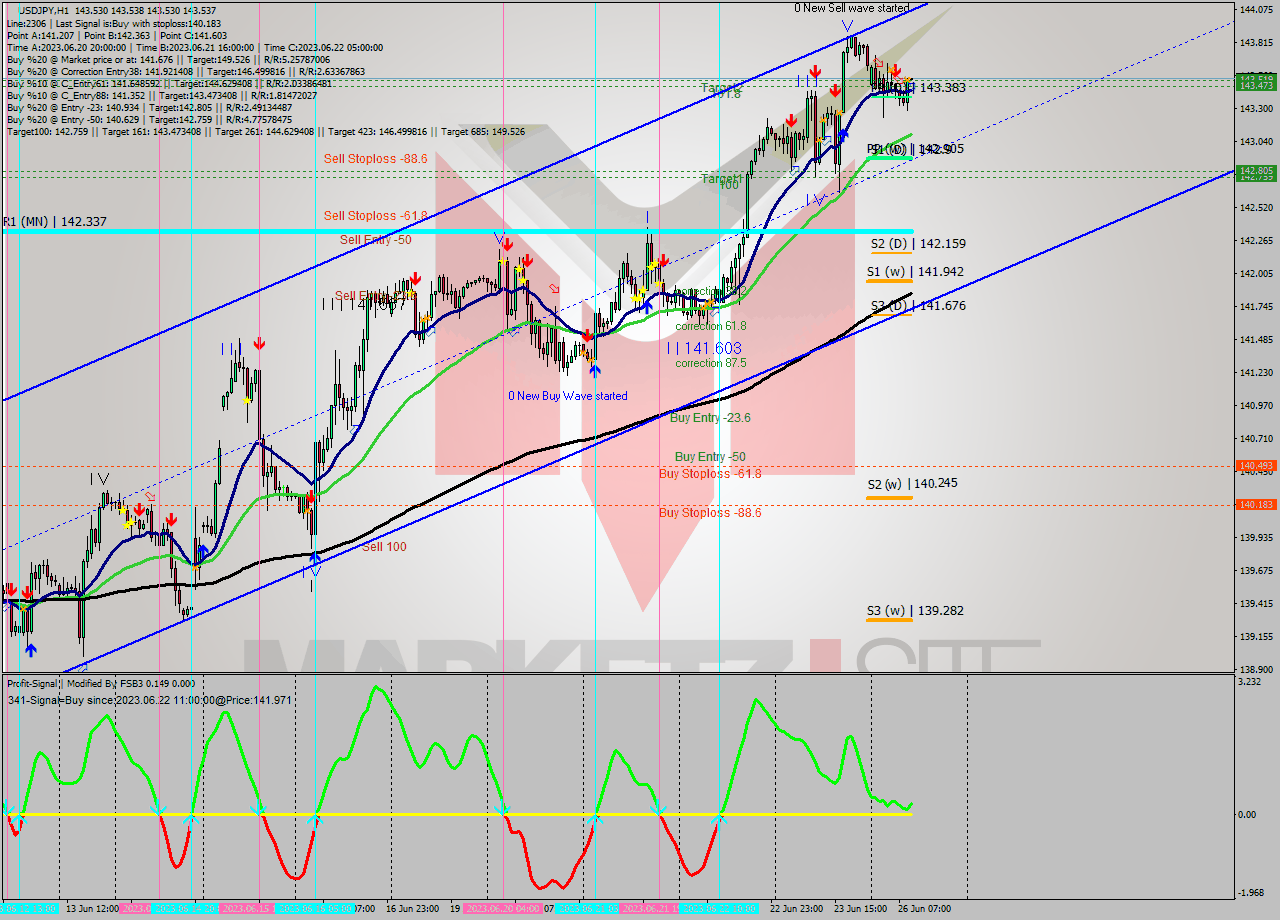Click the 'R1 (MN) | 142.337' label
This screenshot has height=920, width=1280.
click(x=54, y=221)
